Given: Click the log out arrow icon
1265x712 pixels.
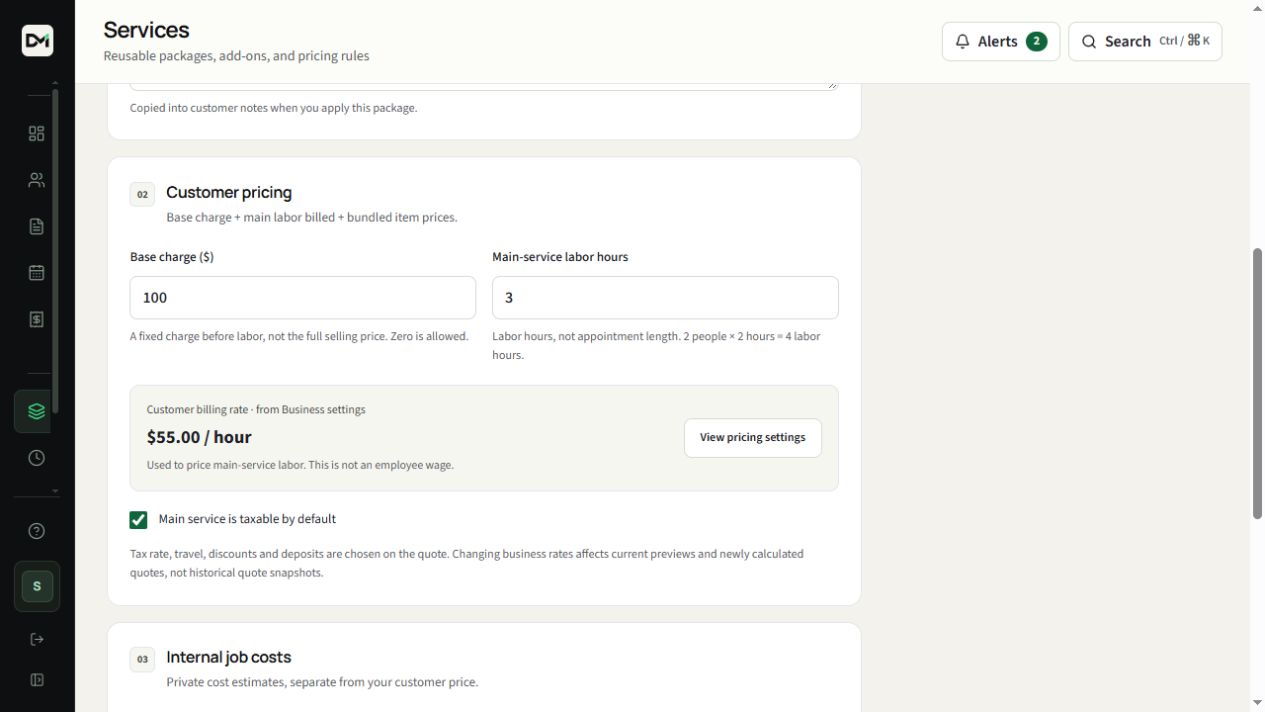Looking at the screenshot, I should (37, 639).
